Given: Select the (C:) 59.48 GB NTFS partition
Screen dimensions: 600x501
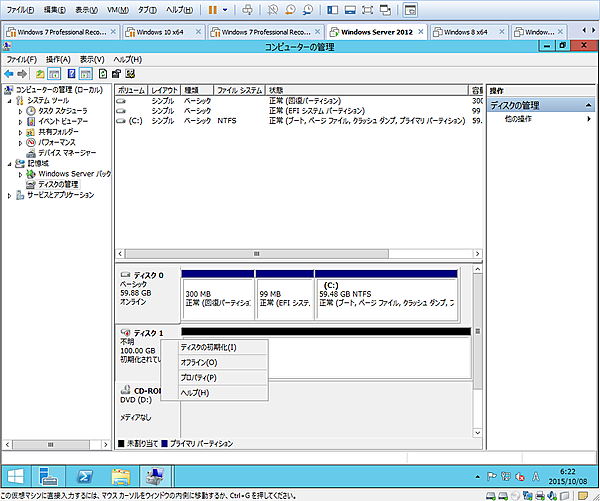Looking at the screenshot, I should point(385,294).
